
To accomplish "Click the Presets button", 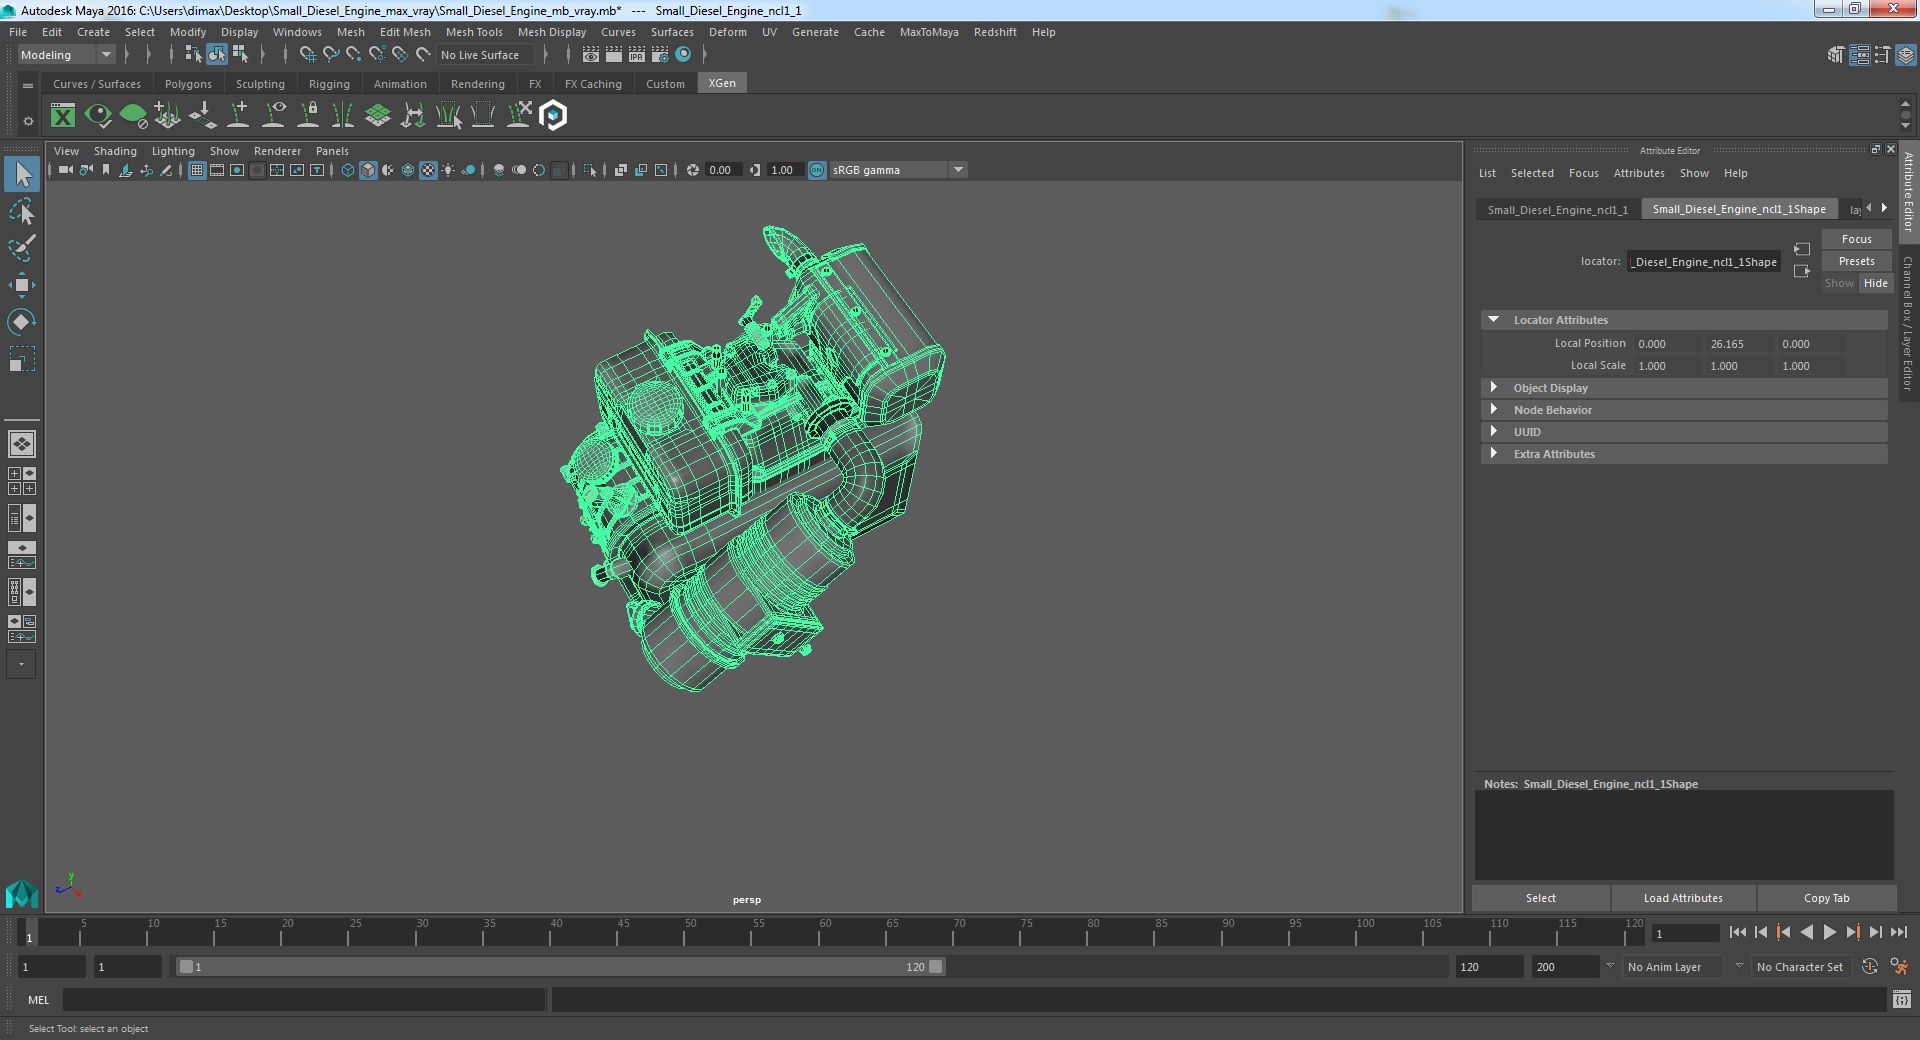I will coord(1856,261).
